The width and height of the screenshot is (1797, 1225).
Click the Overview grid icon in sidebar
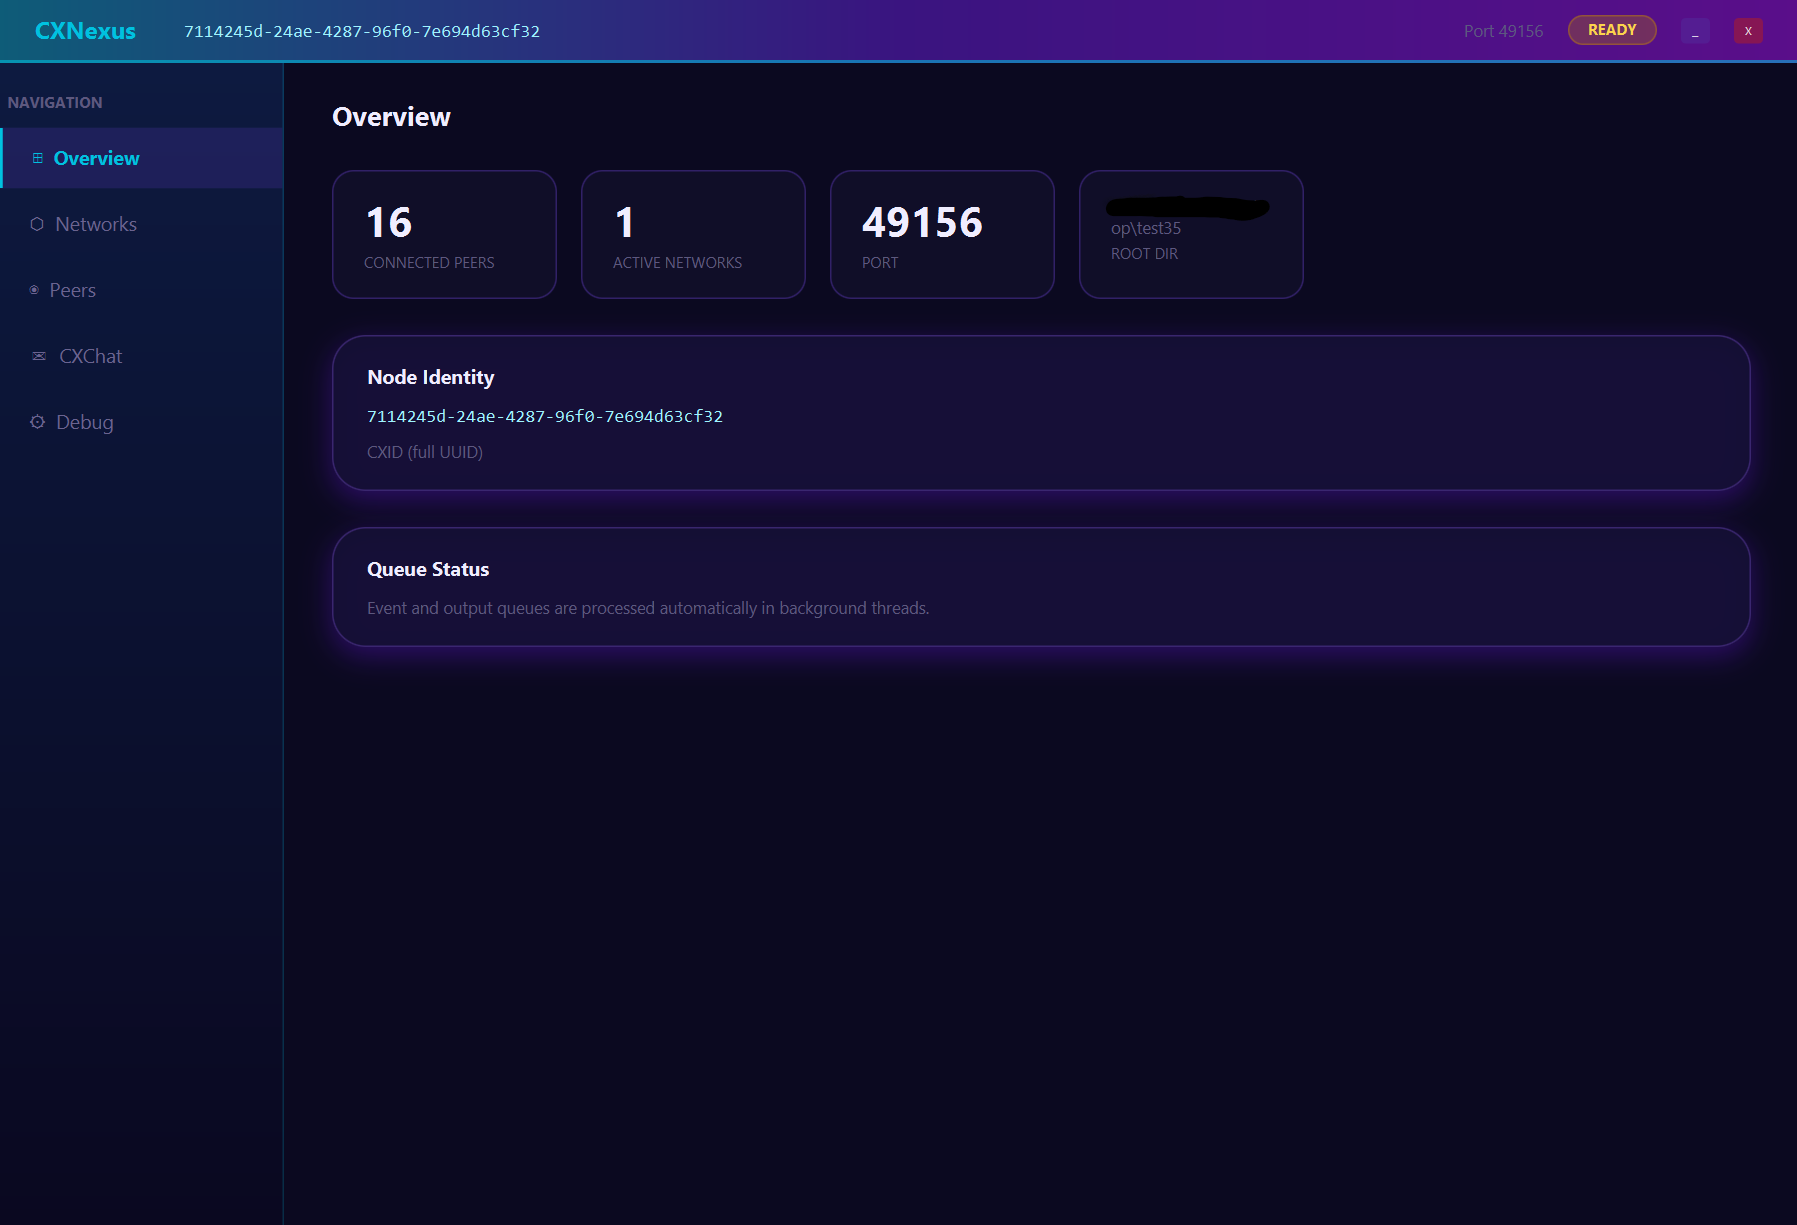[x=38, y=158]
